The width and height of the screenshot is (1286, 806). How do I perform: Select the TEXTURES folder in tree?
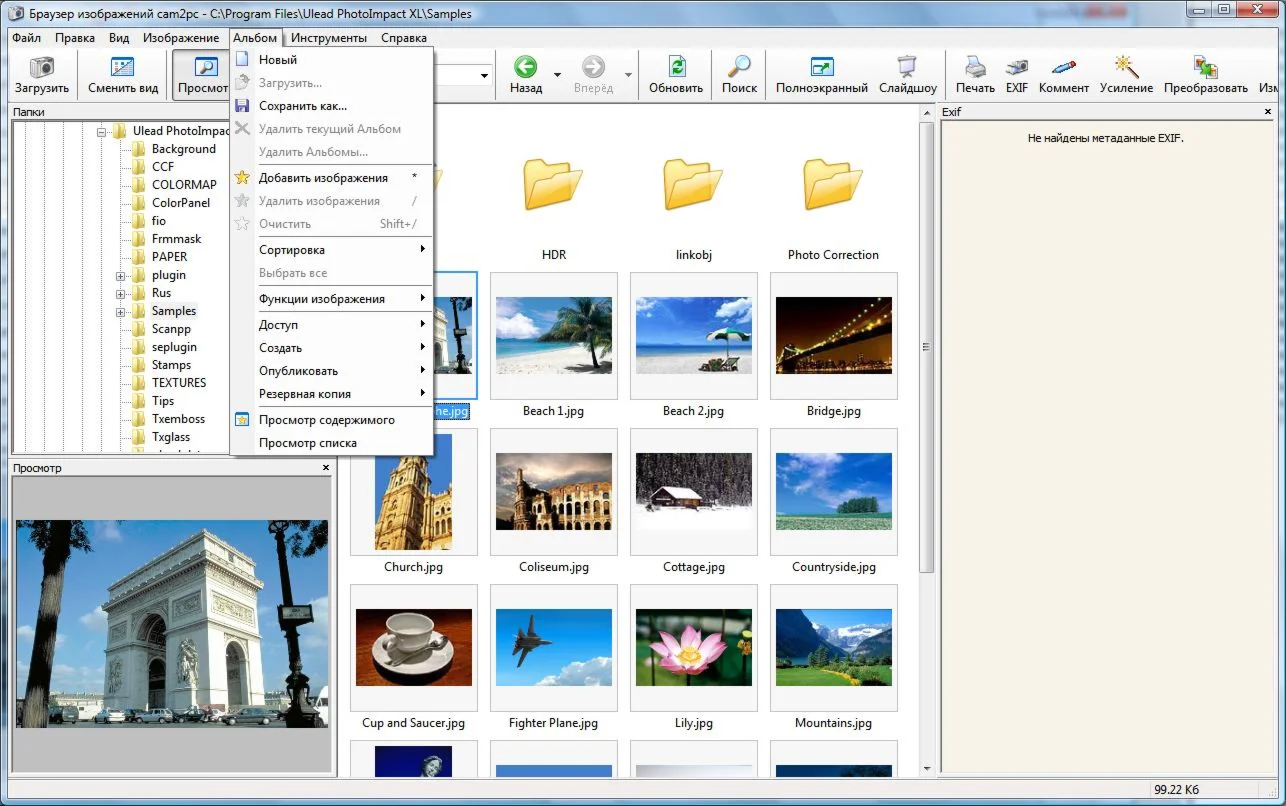(x=178, y=383)
